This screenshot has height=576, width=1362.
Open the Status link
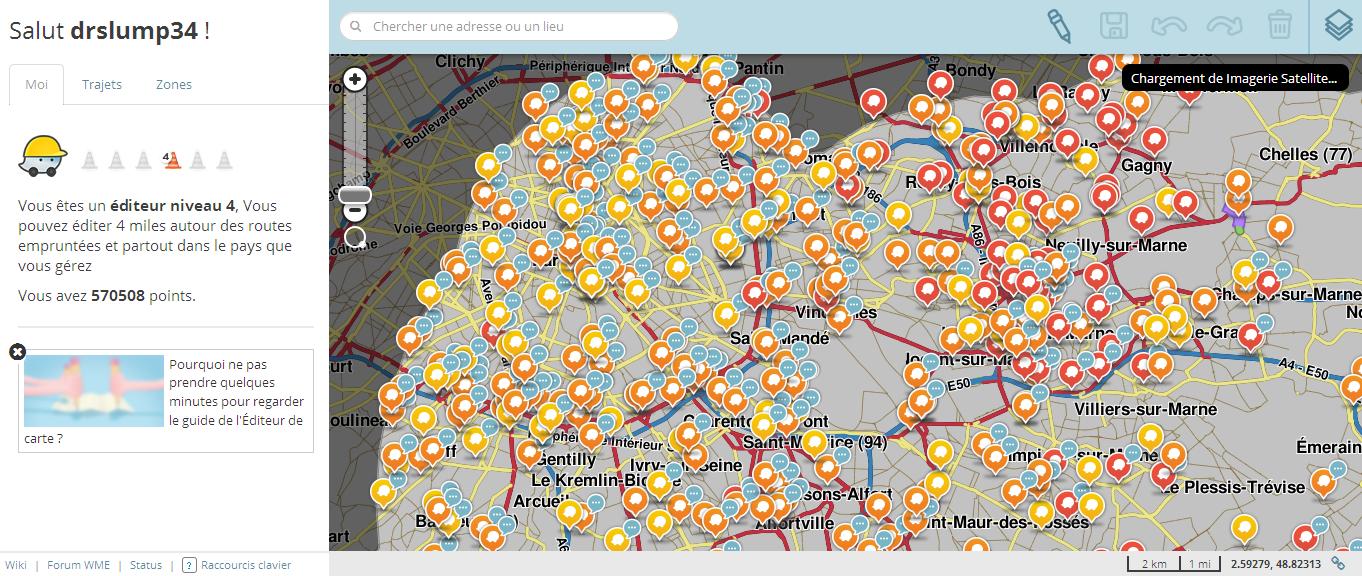coord(146,565)
